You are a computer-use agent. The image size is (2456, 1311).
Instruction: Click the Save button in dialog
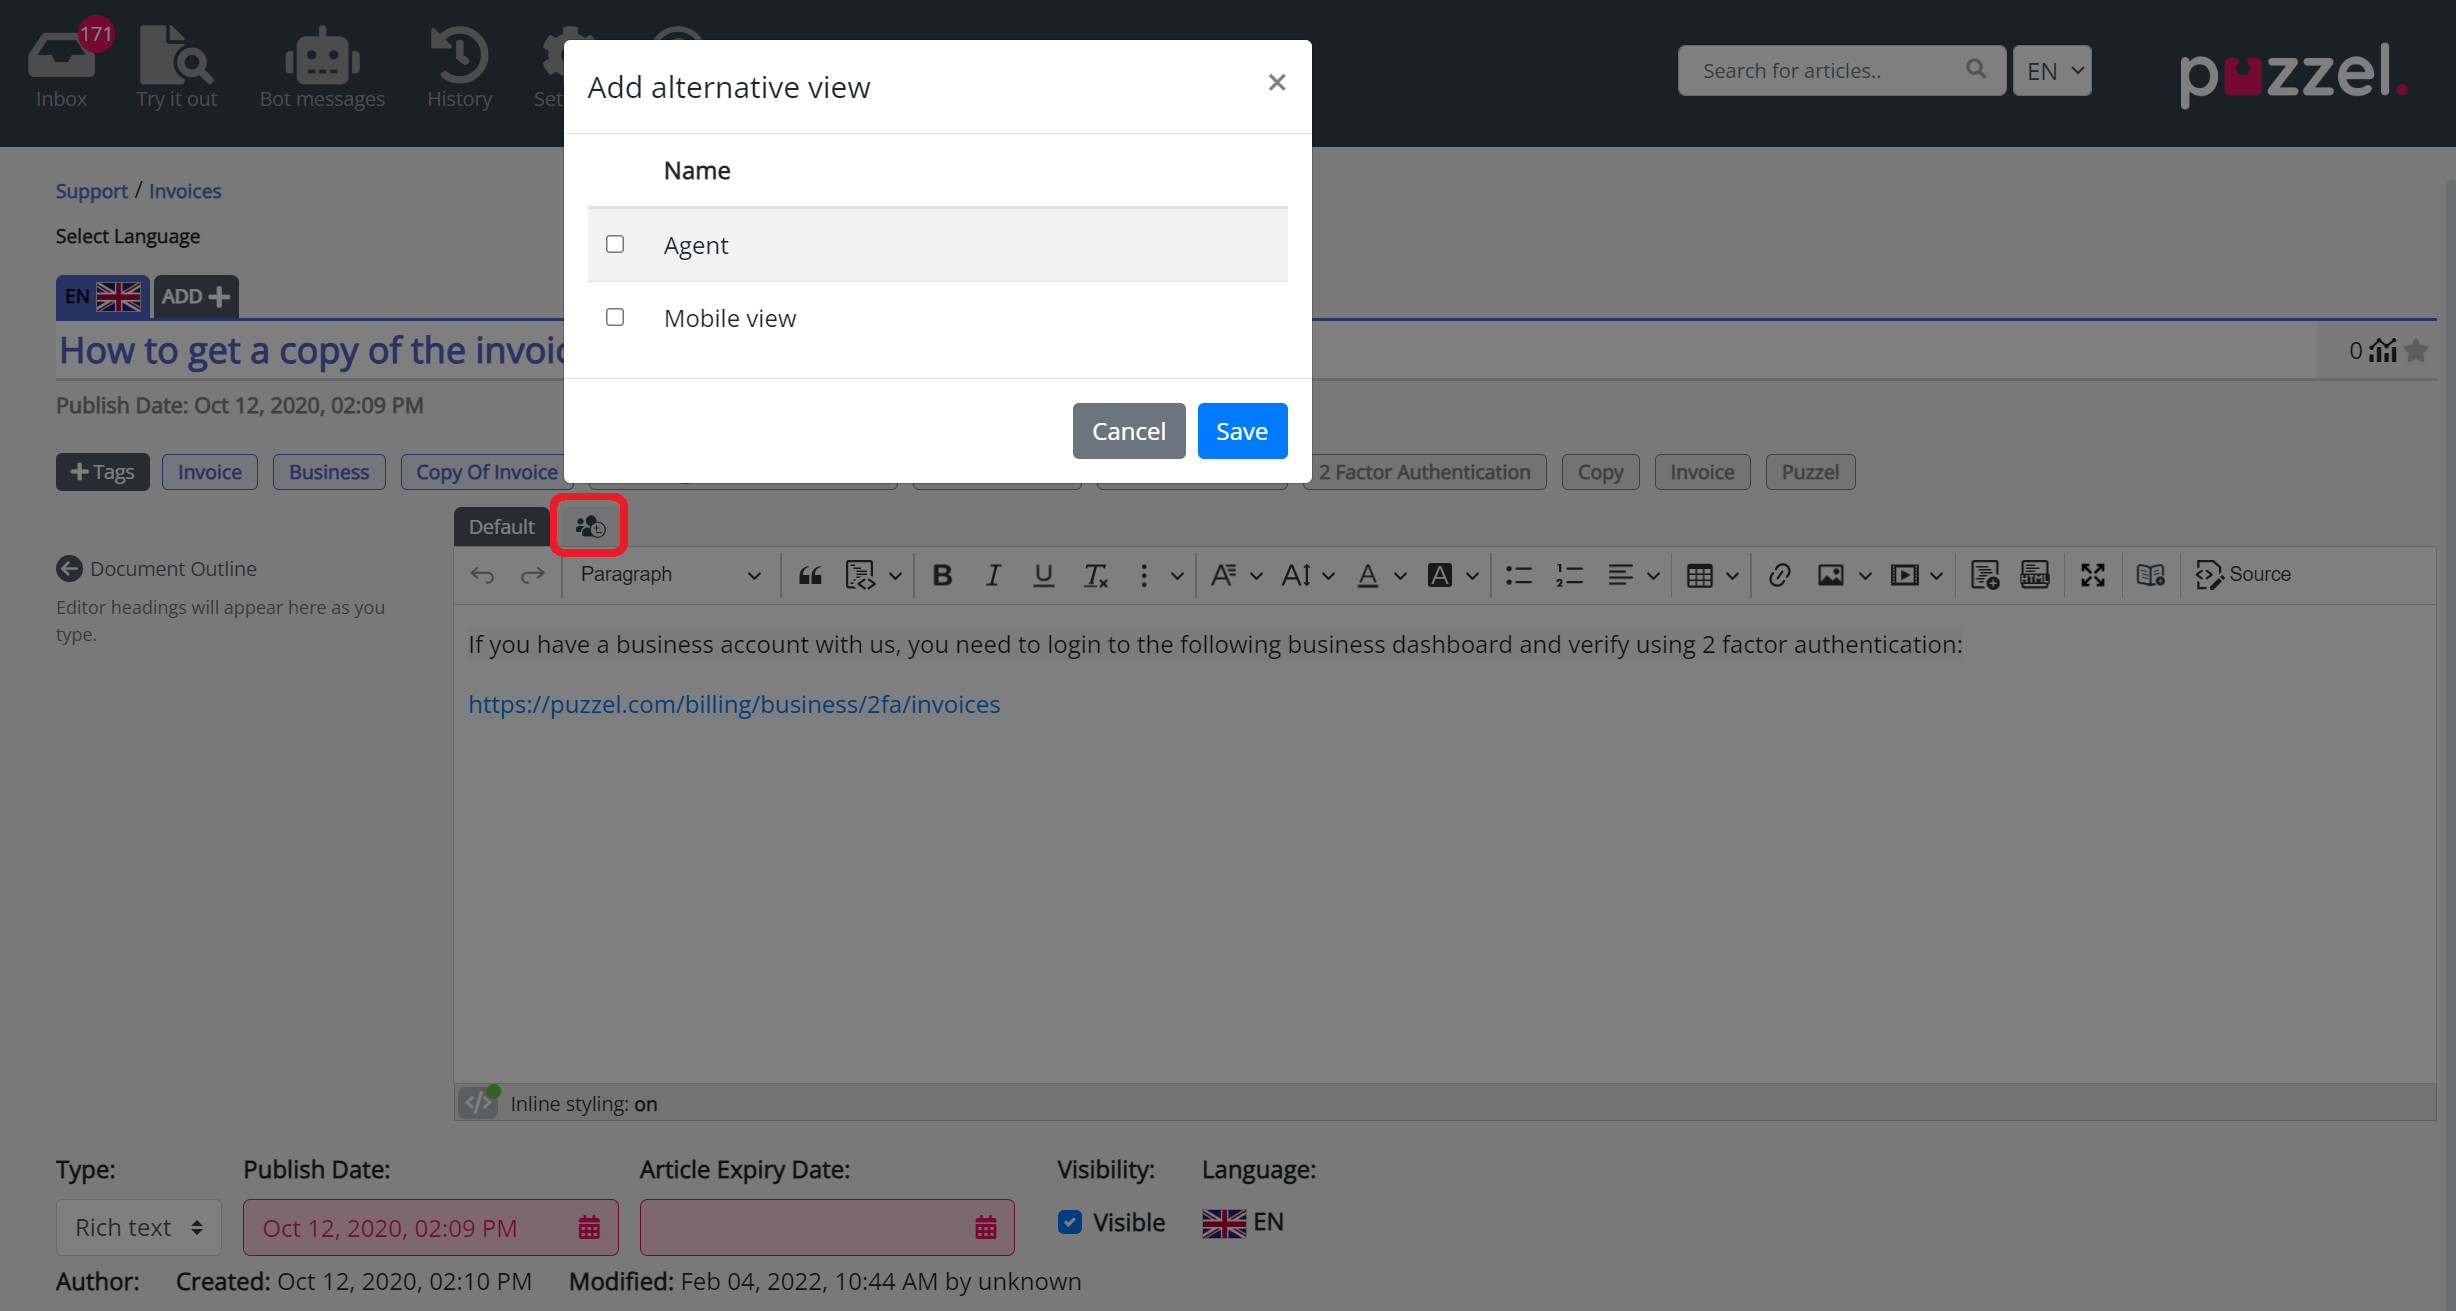point(1241,431)
